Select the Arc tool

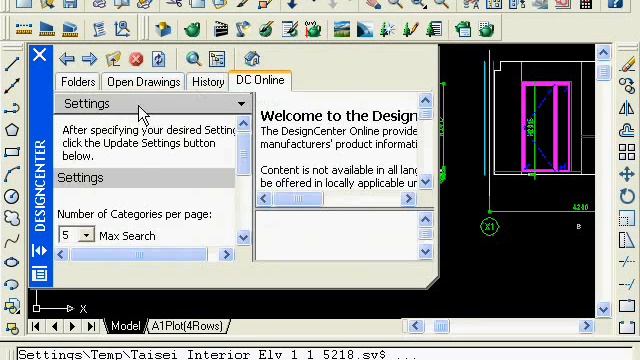pyautogui.click(x=12, y=174)
